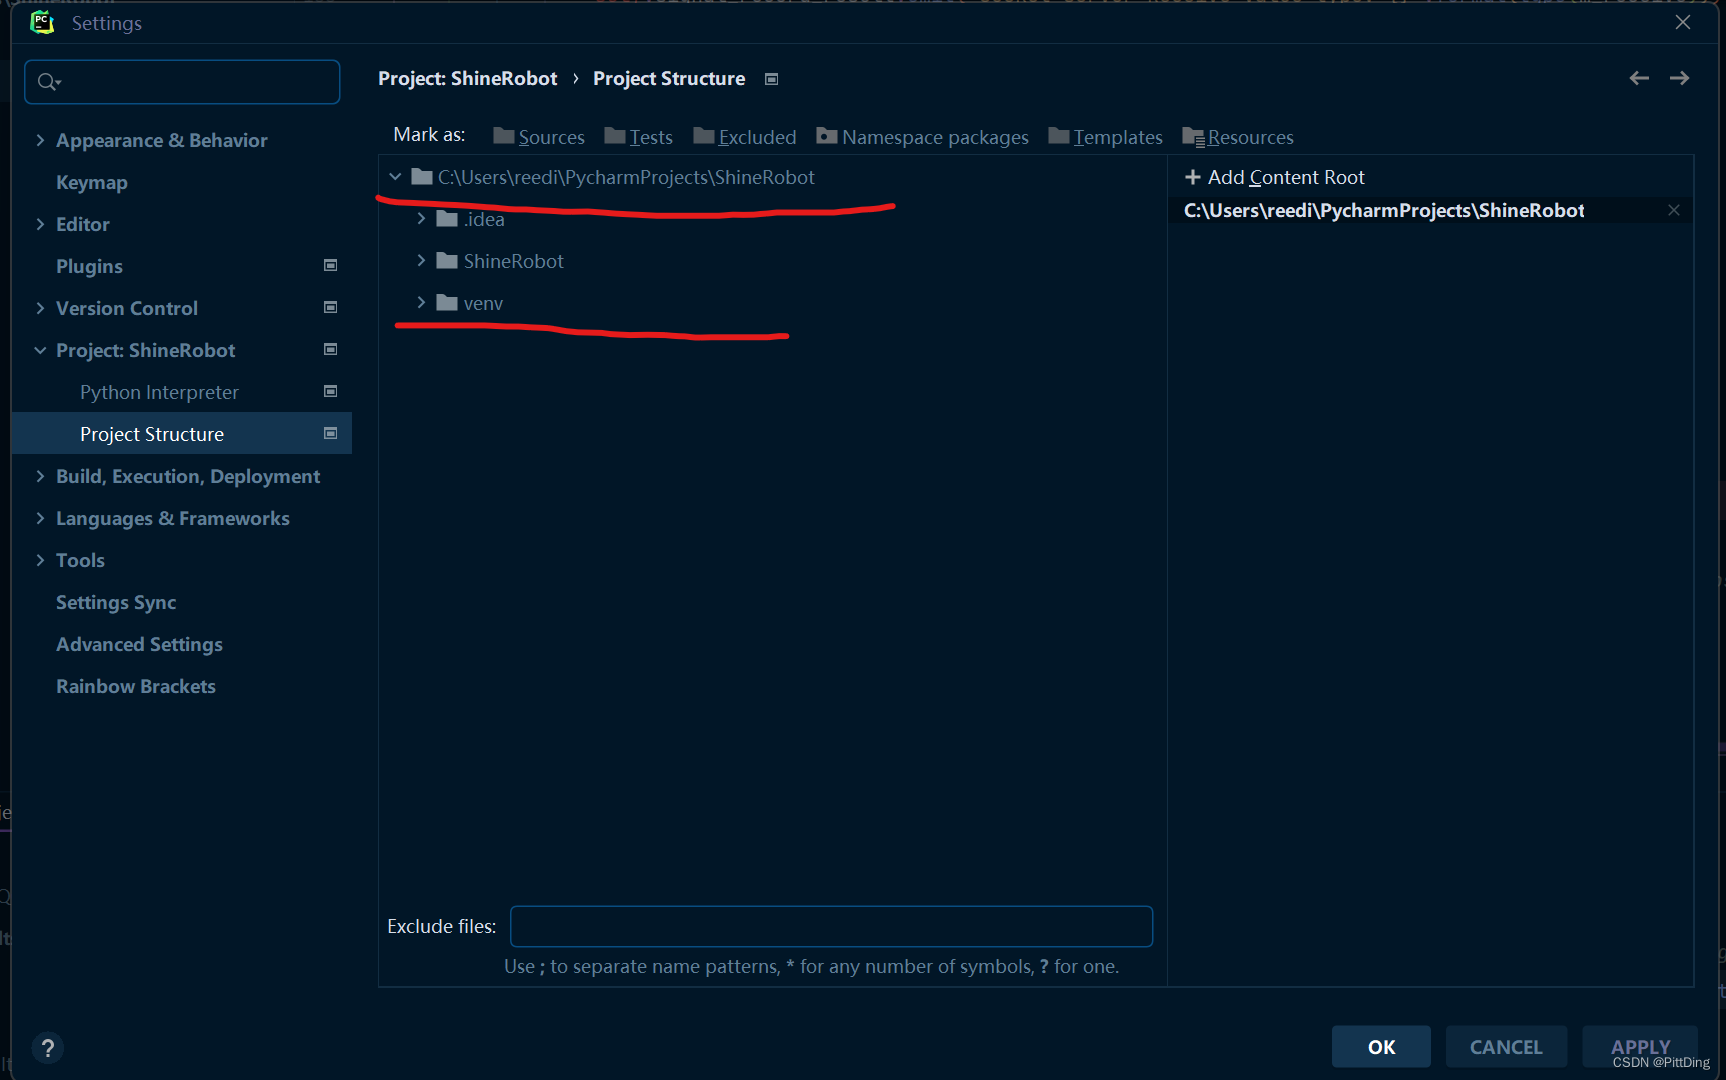Select root path C:\Users\reedi\PycharmProjects\ShineRobot in tree
This screenshot has height=1080, width=1726.
point(626,177)
